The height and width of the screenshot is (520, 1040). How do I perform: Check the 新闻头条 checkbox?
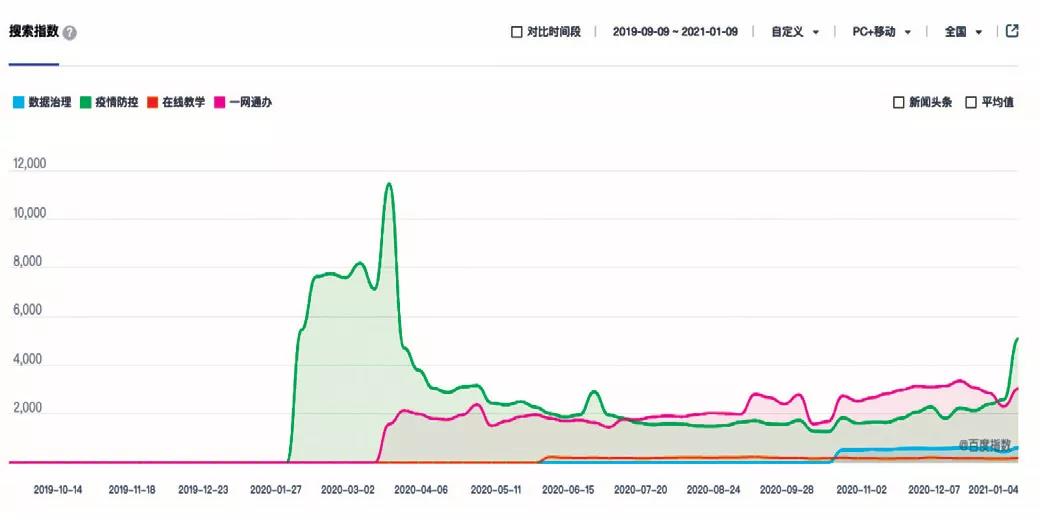[898, 102]
